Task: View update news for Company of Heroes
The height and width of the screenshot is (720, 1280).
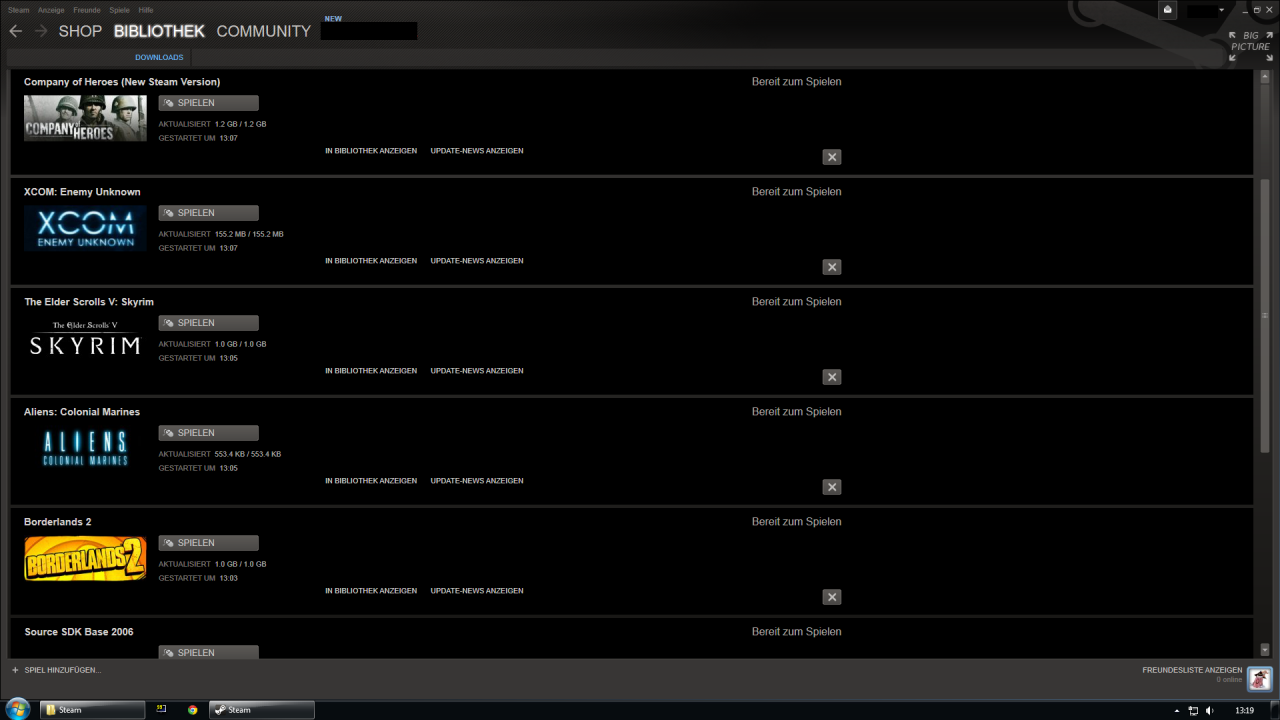Action: point(477,151)
